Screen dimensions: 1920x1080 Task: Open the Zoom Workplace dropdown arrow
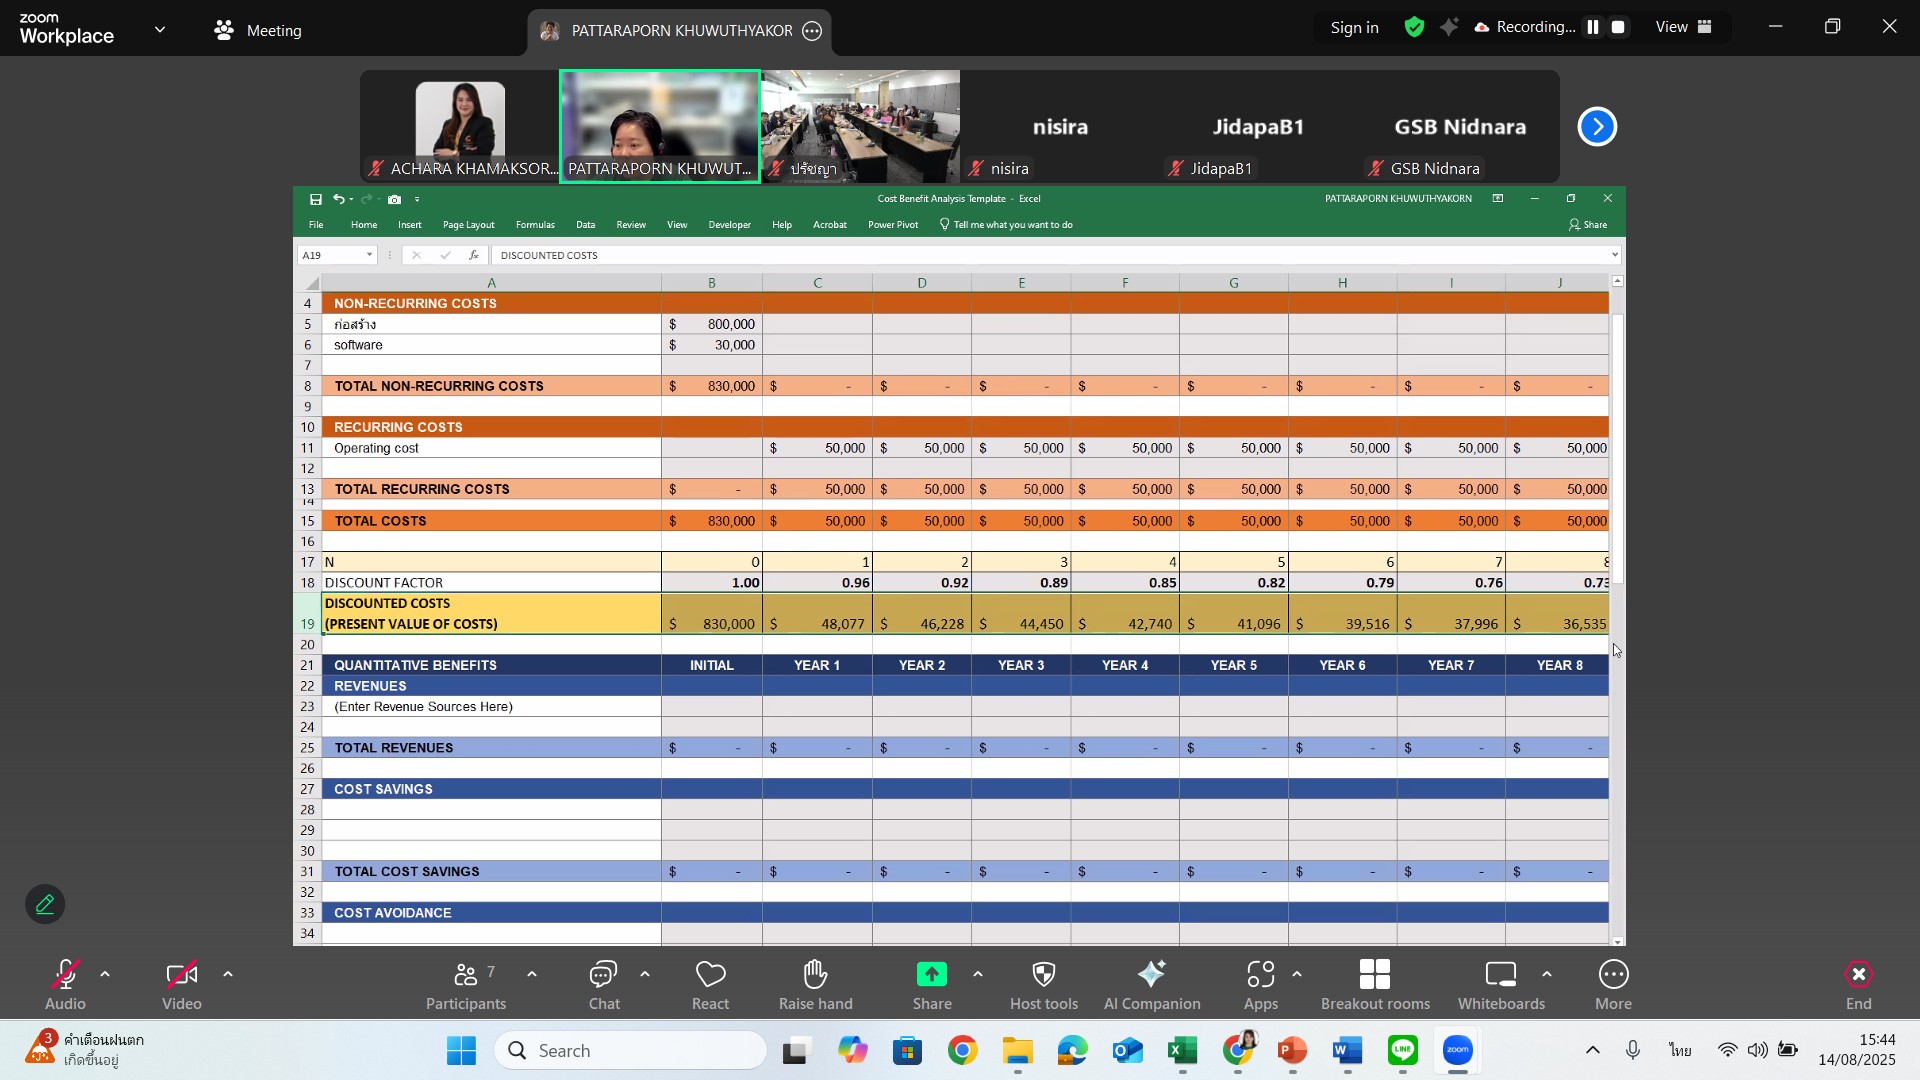coord(160,30)
